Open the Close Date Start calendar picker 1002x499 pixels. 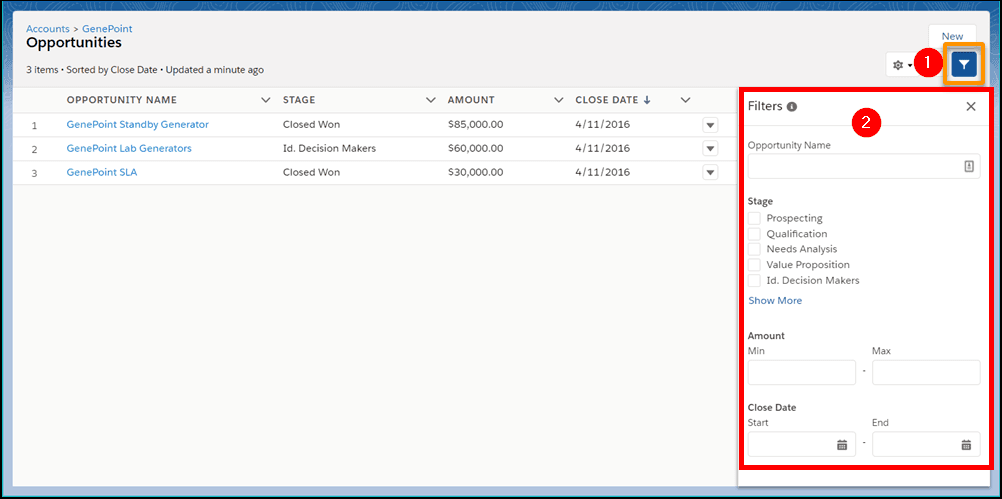(842, 445)
